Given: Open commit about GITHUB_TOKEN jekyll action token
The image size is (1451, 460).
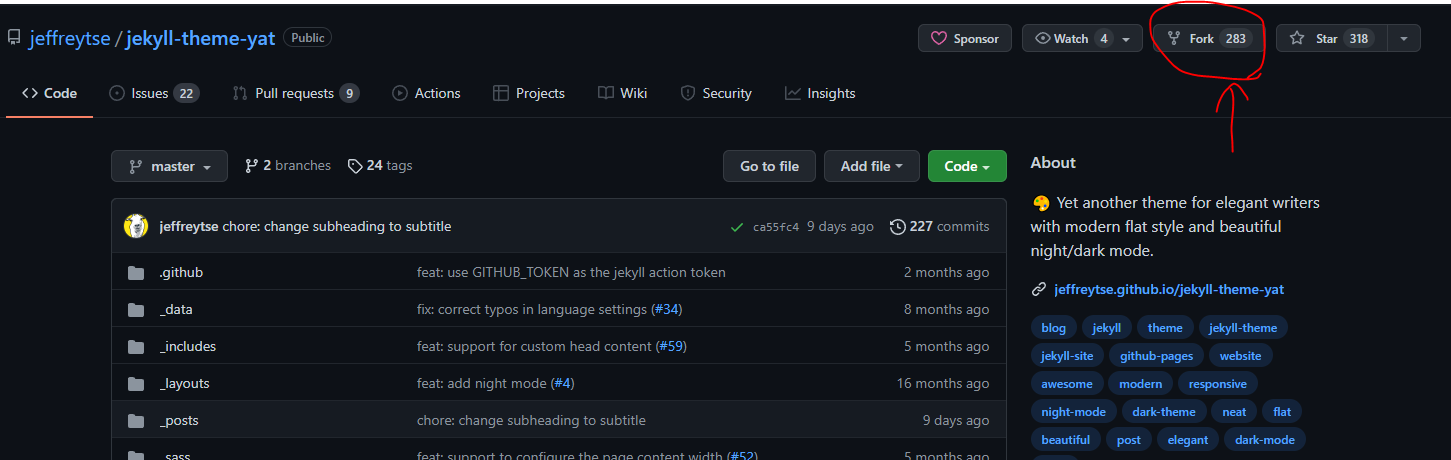Looking at the screenshot, I should click(571, 272).
